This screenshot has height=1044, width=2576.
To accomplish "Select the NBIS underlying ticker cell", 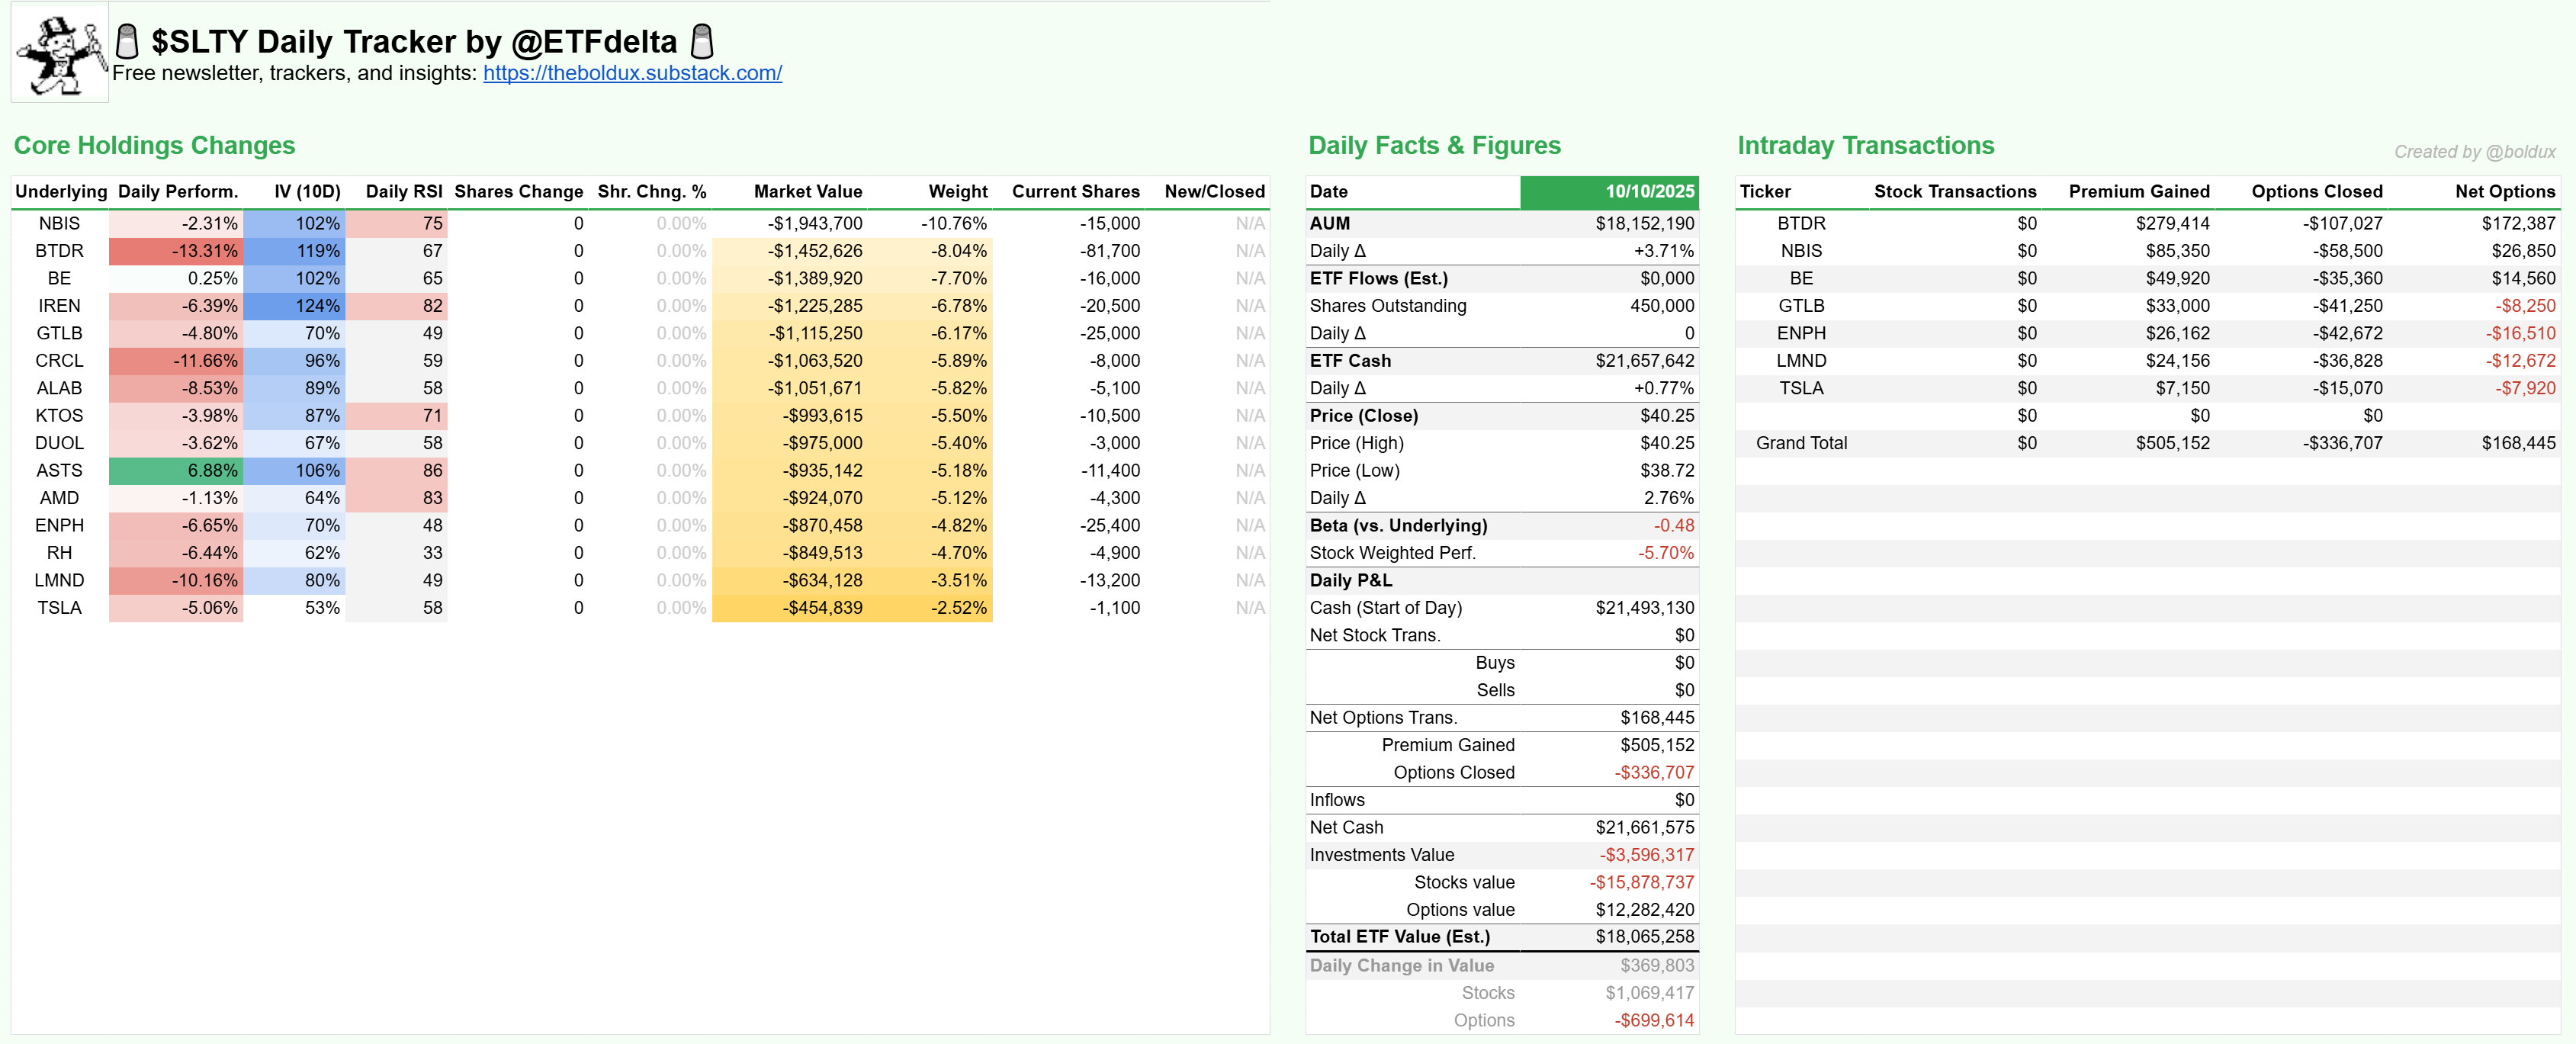I will coord(59,223).
